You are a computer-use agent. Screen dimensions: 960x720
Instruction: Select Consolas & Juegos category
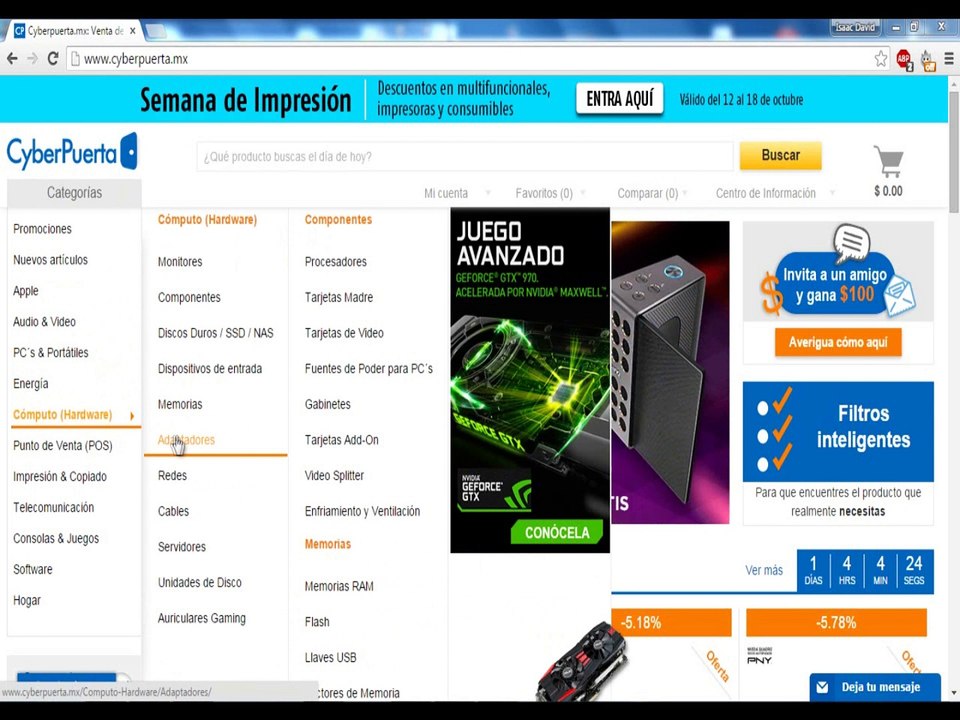tap(56, 539)
